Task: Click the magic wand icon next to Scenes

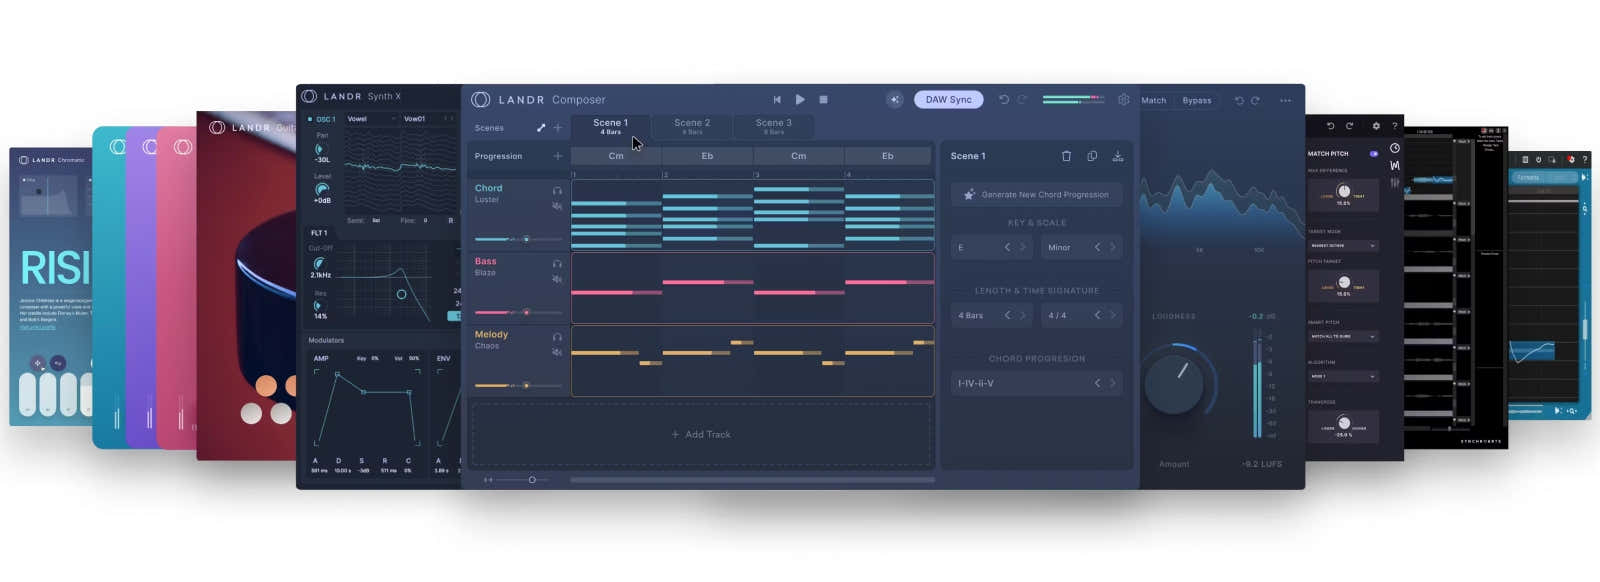Action: point(541,128)
